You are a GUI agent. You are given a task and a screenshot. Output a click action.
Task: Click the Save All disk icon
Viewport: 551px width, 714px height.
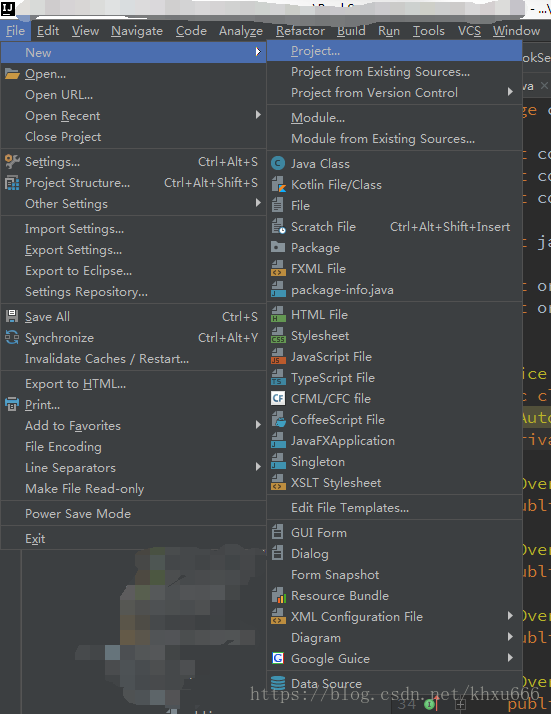click(12, 316)
